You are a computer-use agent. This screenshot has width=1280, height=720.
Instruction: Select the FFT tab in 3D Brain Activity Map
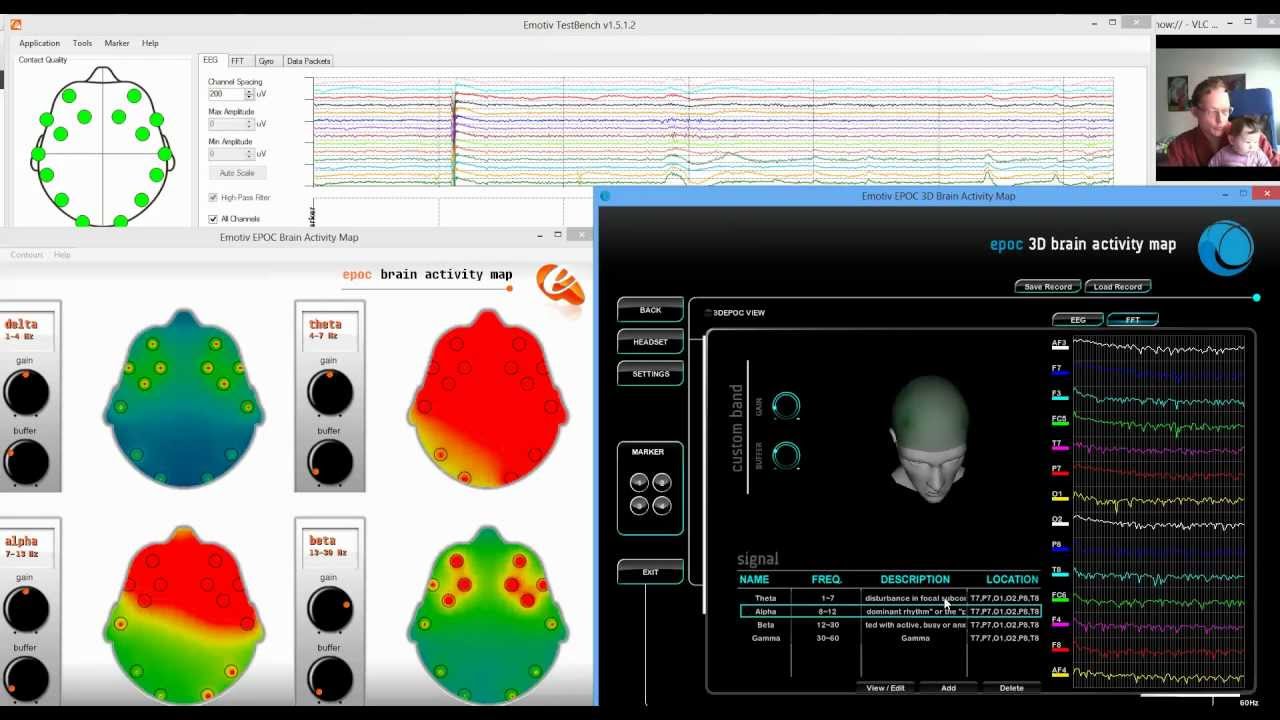[x=1133, y=320]
